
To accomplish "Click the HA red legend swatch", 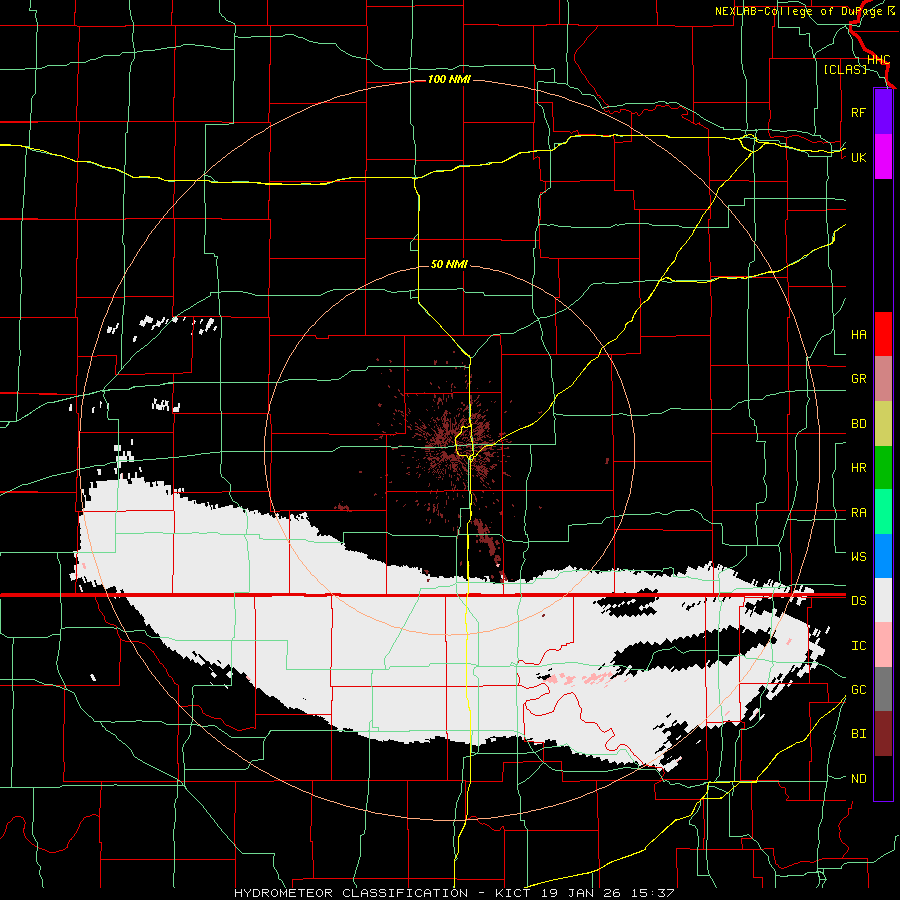I will [x=883, y=334].
